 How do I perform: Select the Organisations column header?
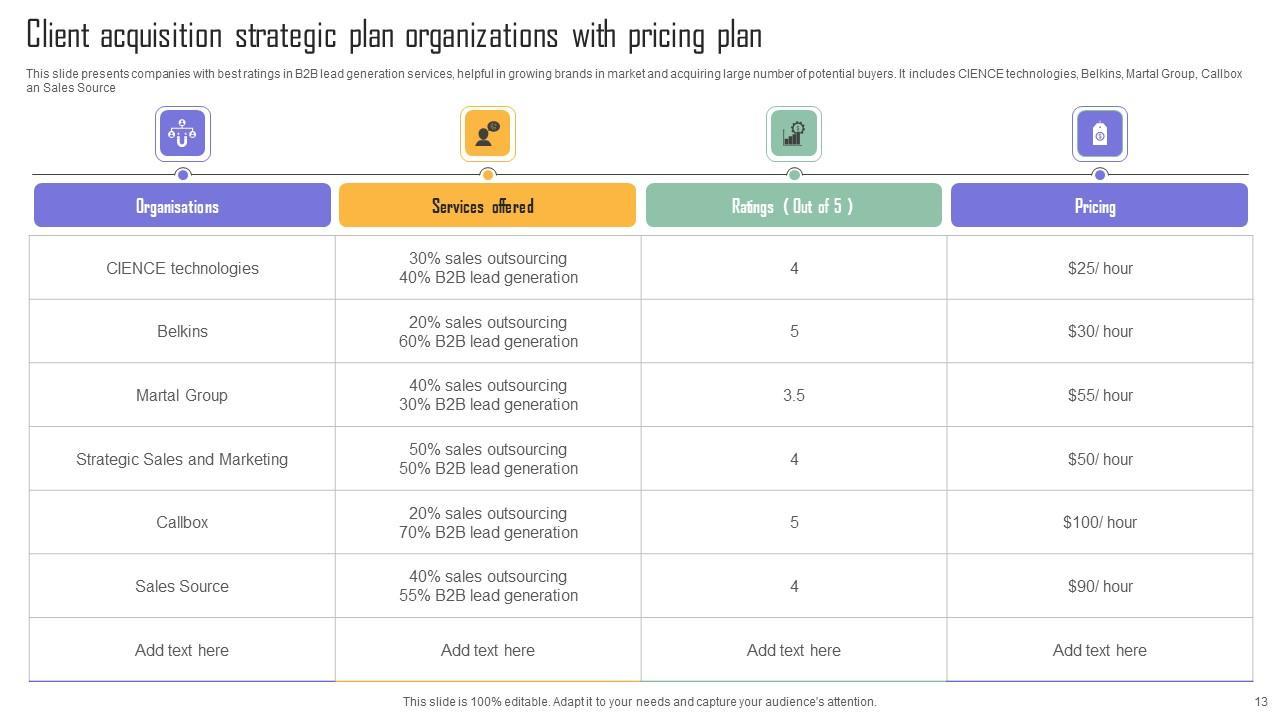[182, 206]
